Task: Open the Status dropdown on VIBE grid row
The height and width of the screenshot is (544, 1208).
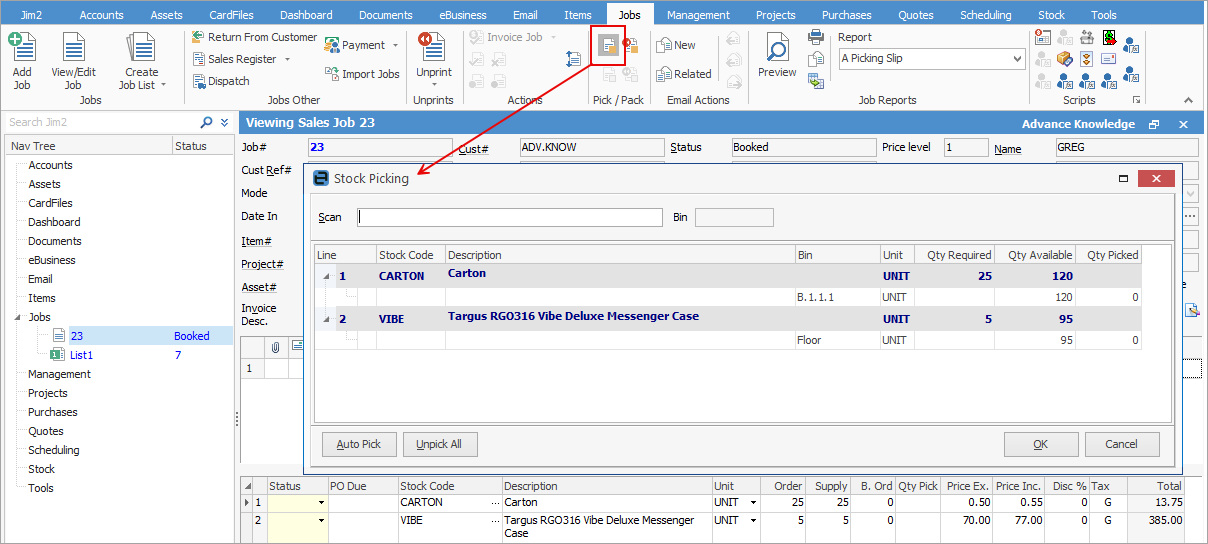Action: click(321, 521)
